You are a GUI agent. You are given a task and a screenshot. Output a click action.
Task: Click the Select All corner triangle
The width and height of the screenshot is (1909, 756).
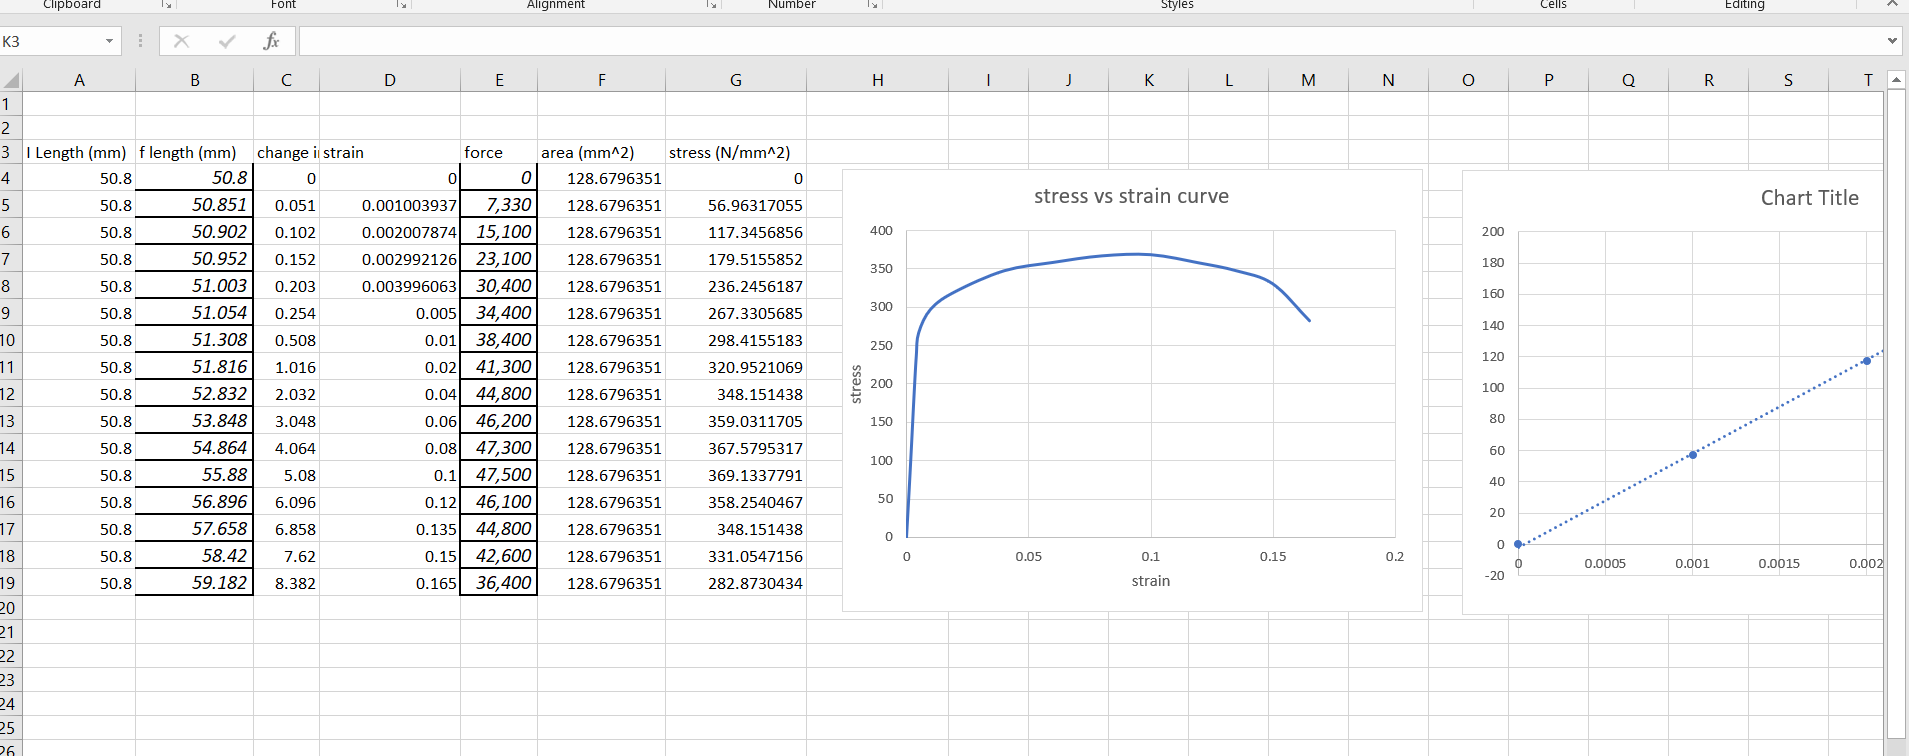(11, 80)
